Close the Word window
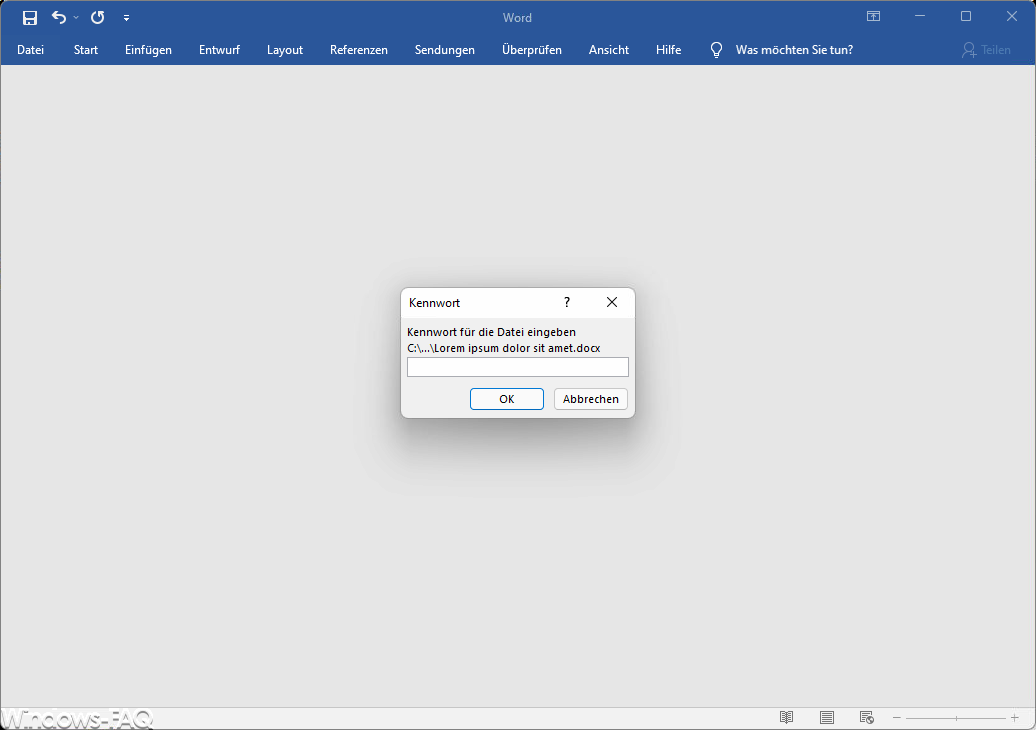The width and height of the screenshot is (1036, 730). [1012, 17]
